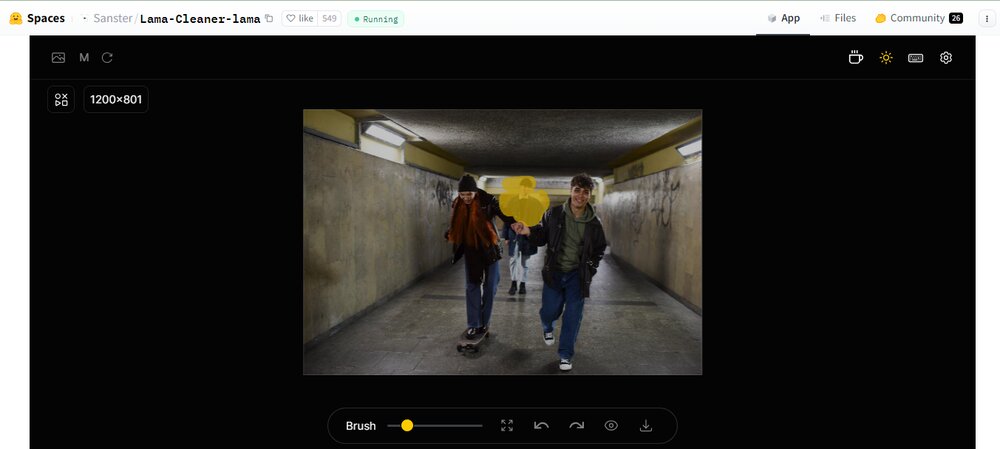The image size is (1000, 449).
Task: Like this Space with heart button
Action: tap(299, 19)
